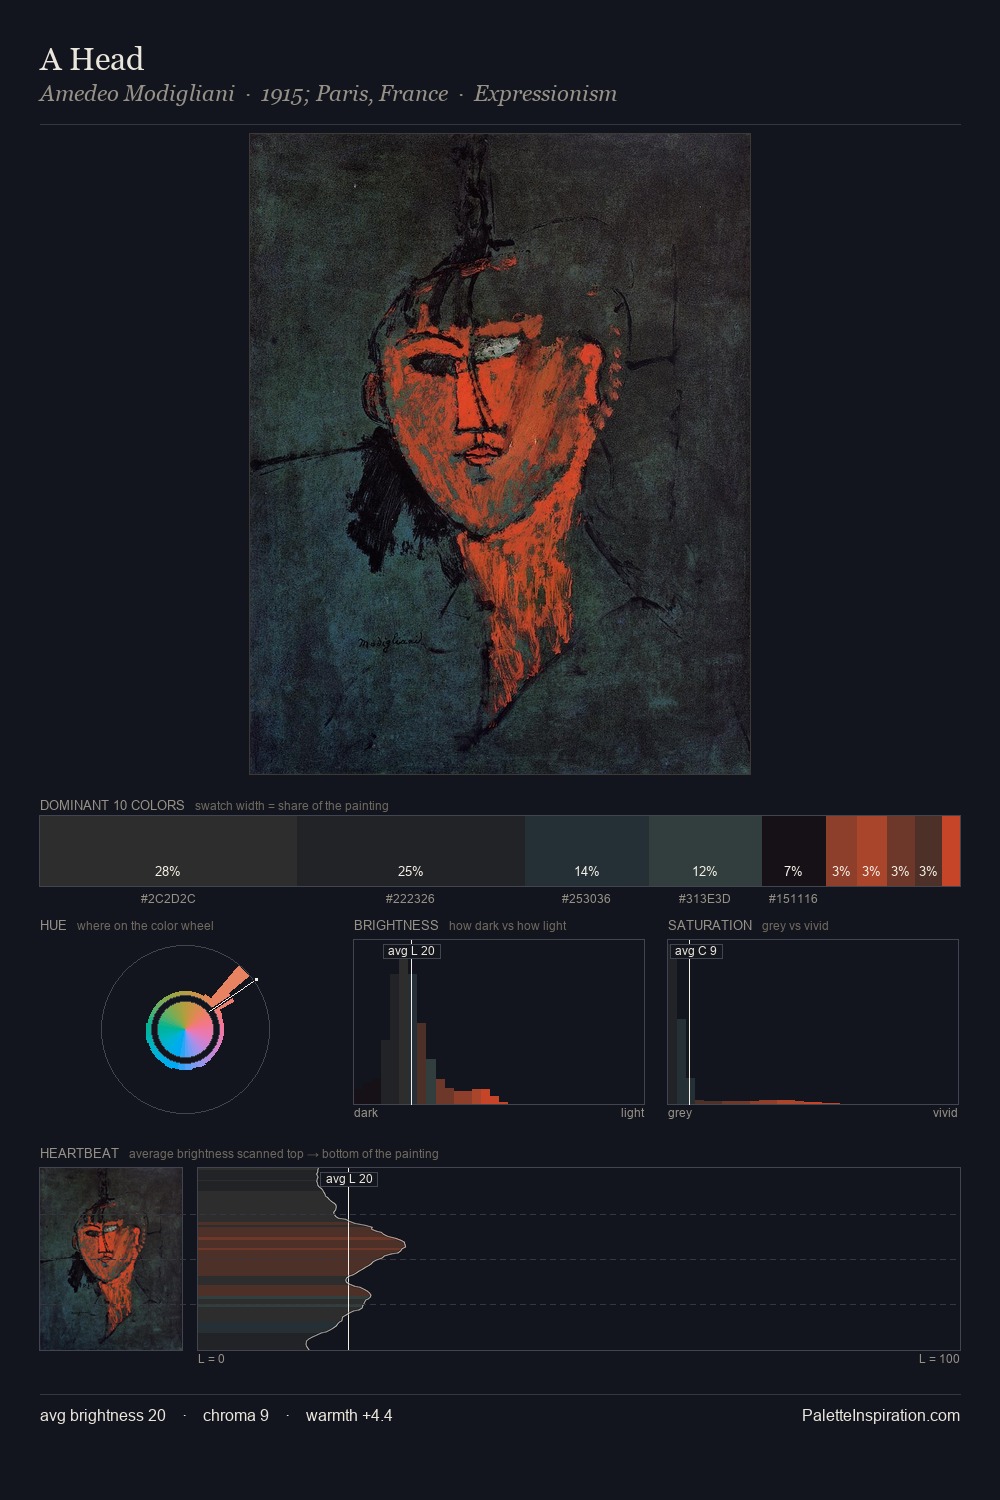Click '1915; Paris, France' text

click(x=354, y=94)
